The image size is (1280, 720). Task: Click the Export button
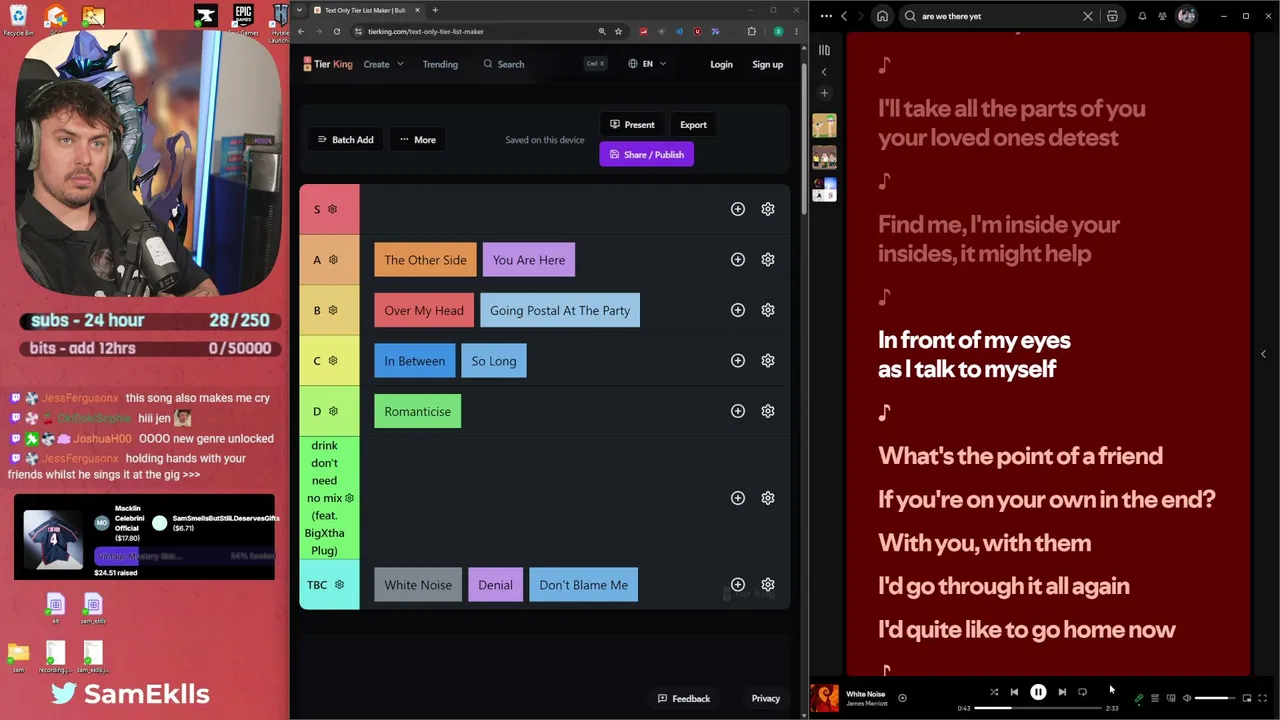(693, 125)
